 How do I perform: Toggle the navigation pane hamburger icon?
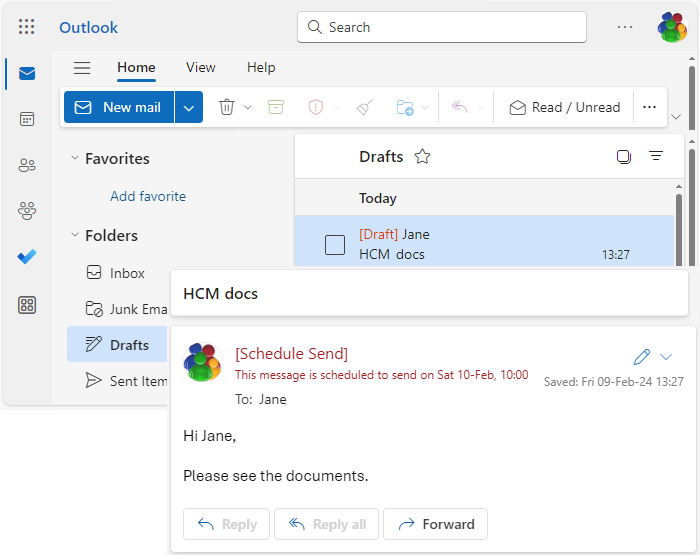pos(82,68)
